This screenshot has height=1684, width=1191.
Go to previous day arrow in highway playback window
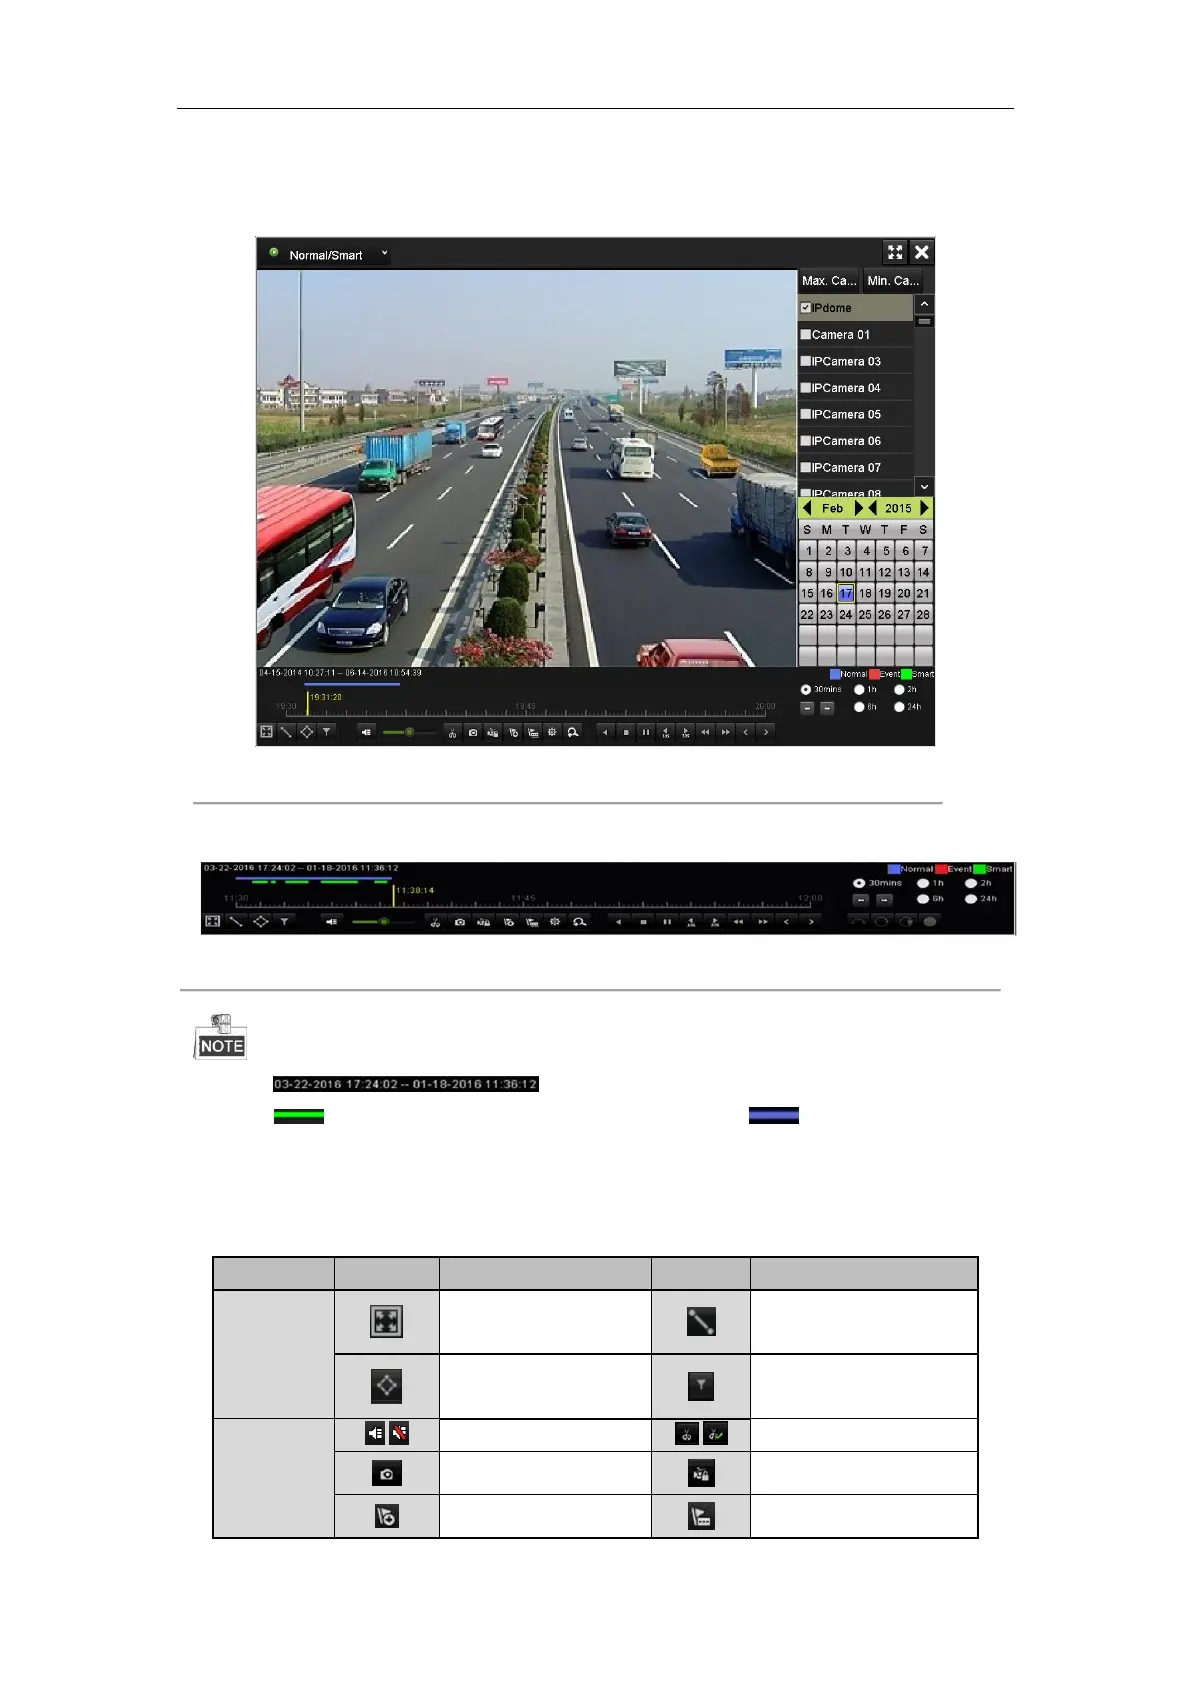coord(746,732)
